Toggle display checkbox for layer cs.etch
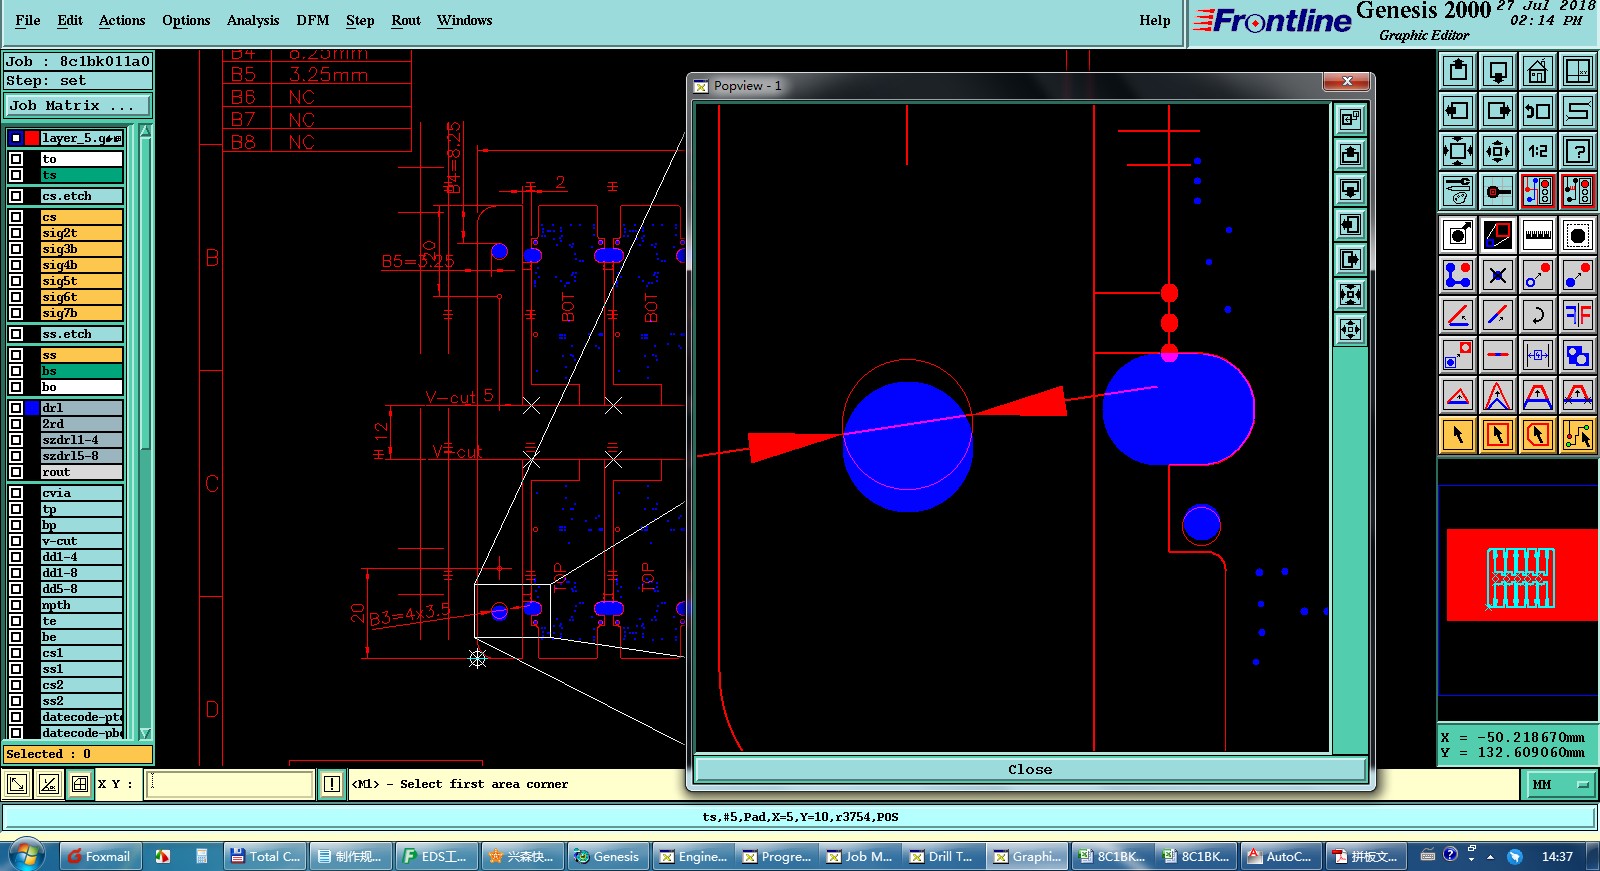 point(16,196)
